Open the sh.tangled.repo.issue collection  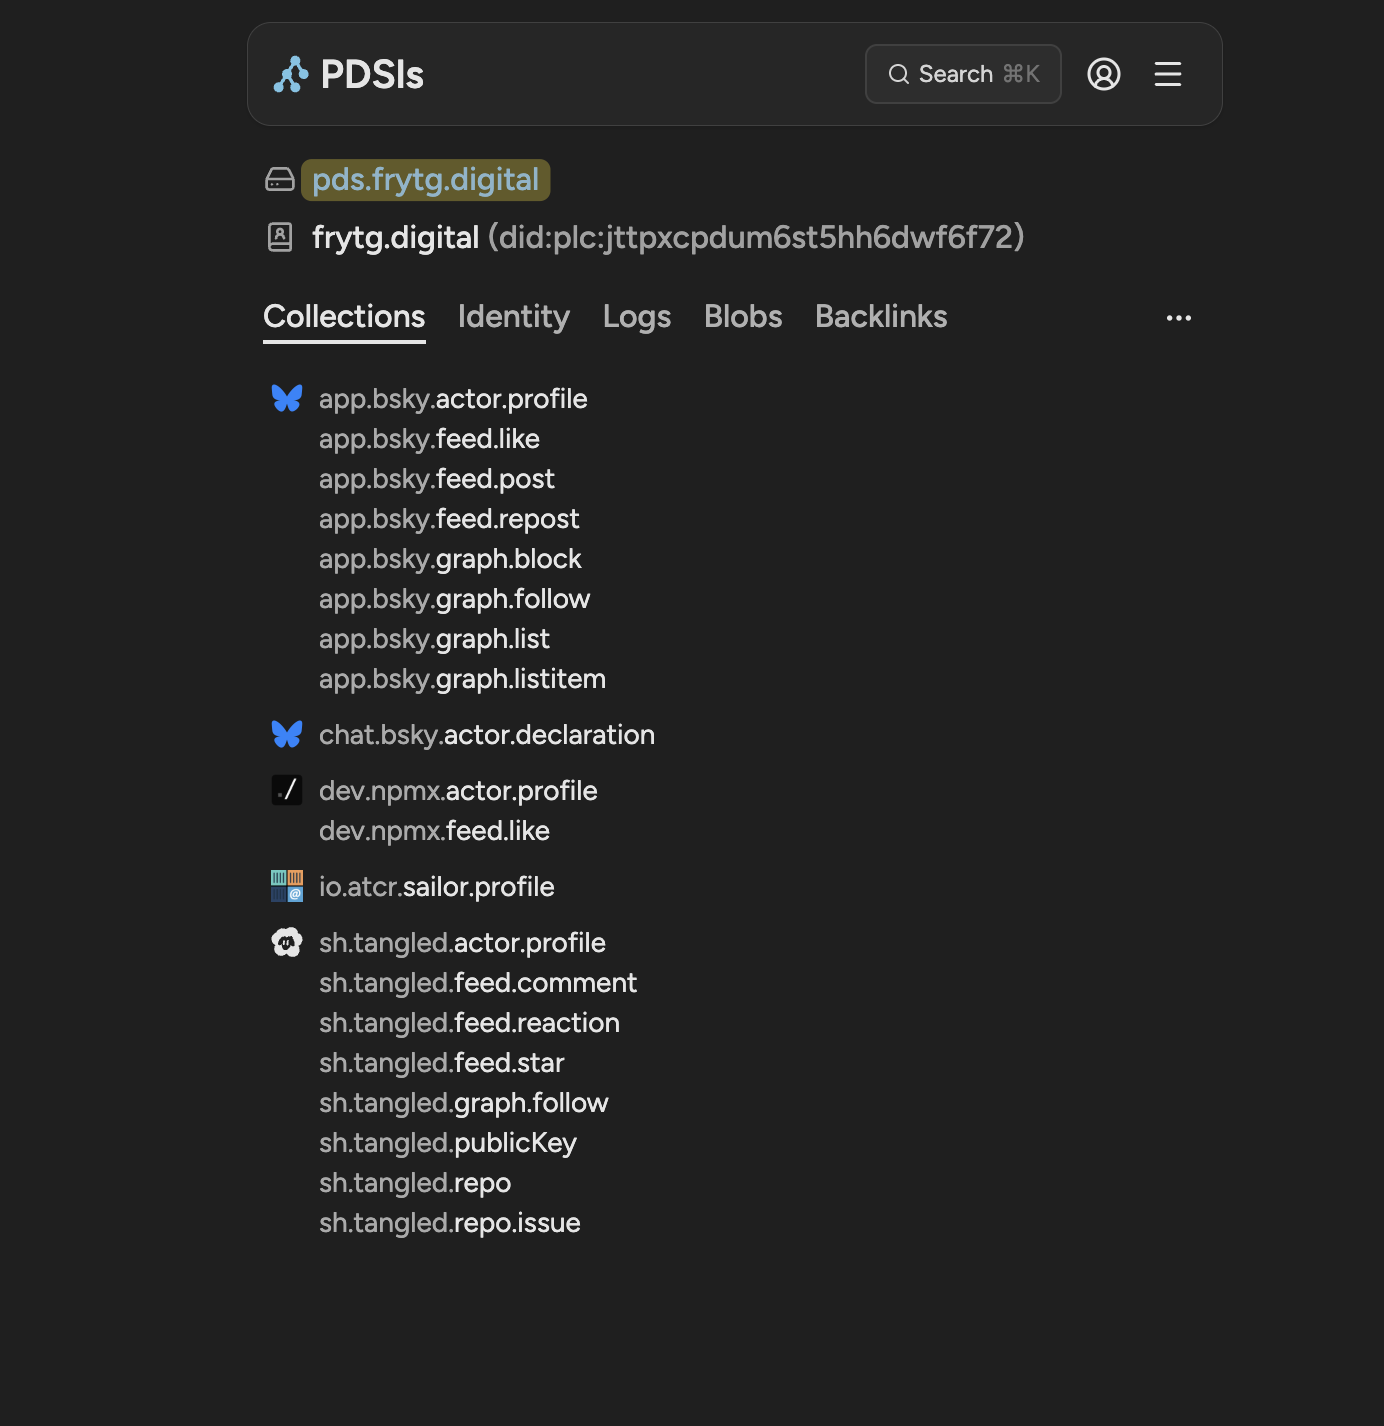click(x=450, y=1223)
